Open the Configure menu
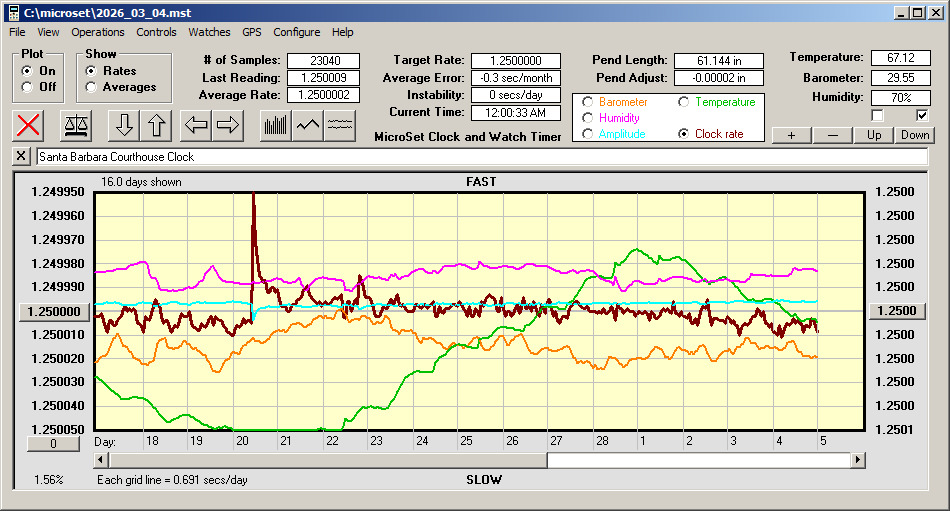950x511 pixels. point(297,32)
